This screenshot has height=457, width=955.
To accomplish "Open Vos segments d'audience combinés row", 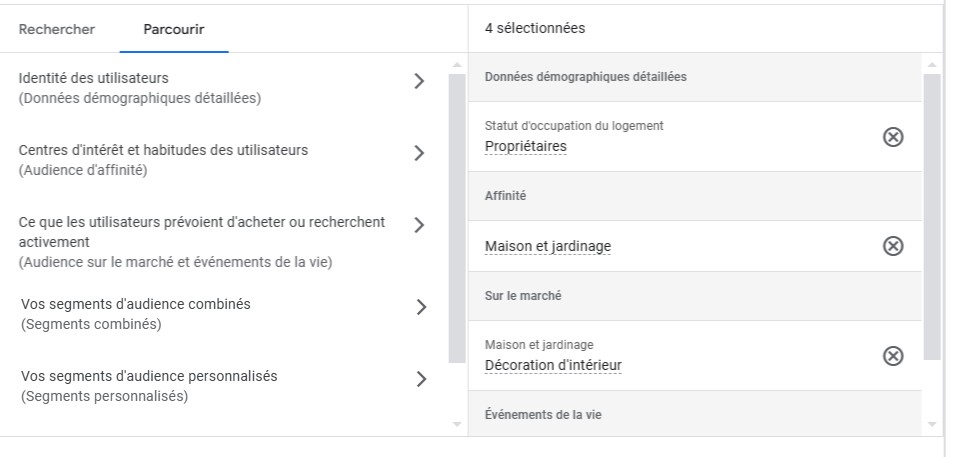I will tap(223, 314).
